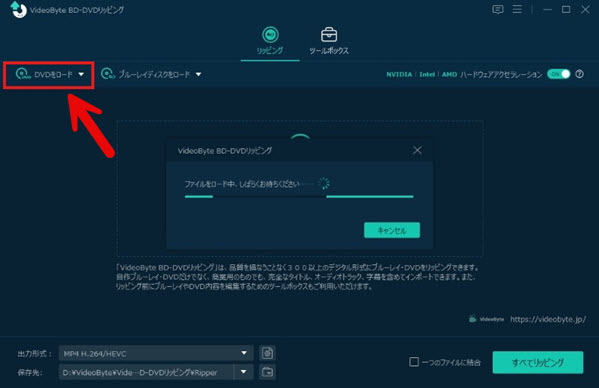599x388 pixels.
Task: Open the output format dropdown
Action: pyautogui.click(x=156, y=353)
